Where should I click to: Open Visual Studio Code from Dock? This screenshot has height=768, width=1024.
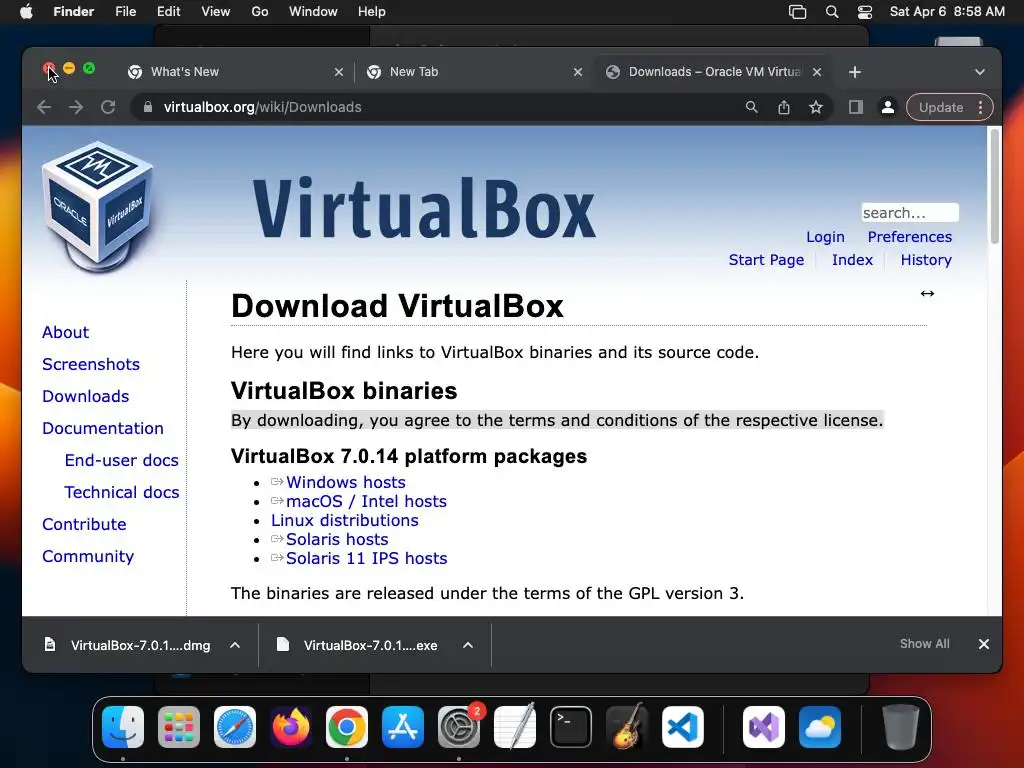click(683, 727)
